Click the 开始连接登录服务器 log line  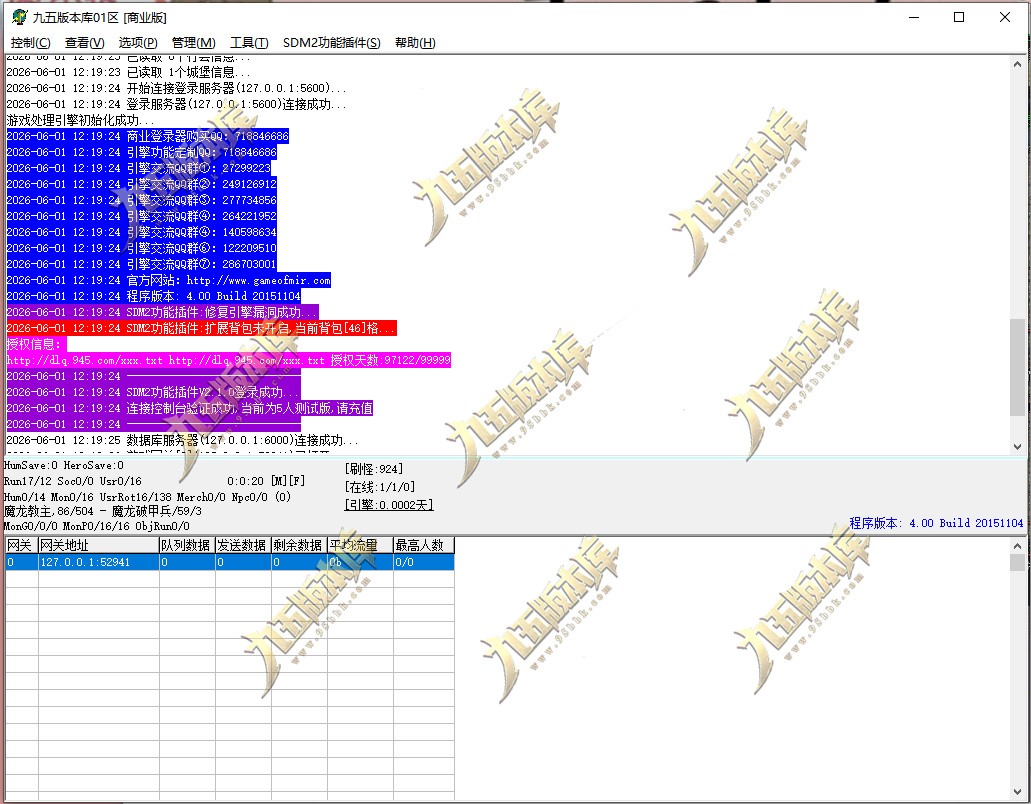pos(176,88)
